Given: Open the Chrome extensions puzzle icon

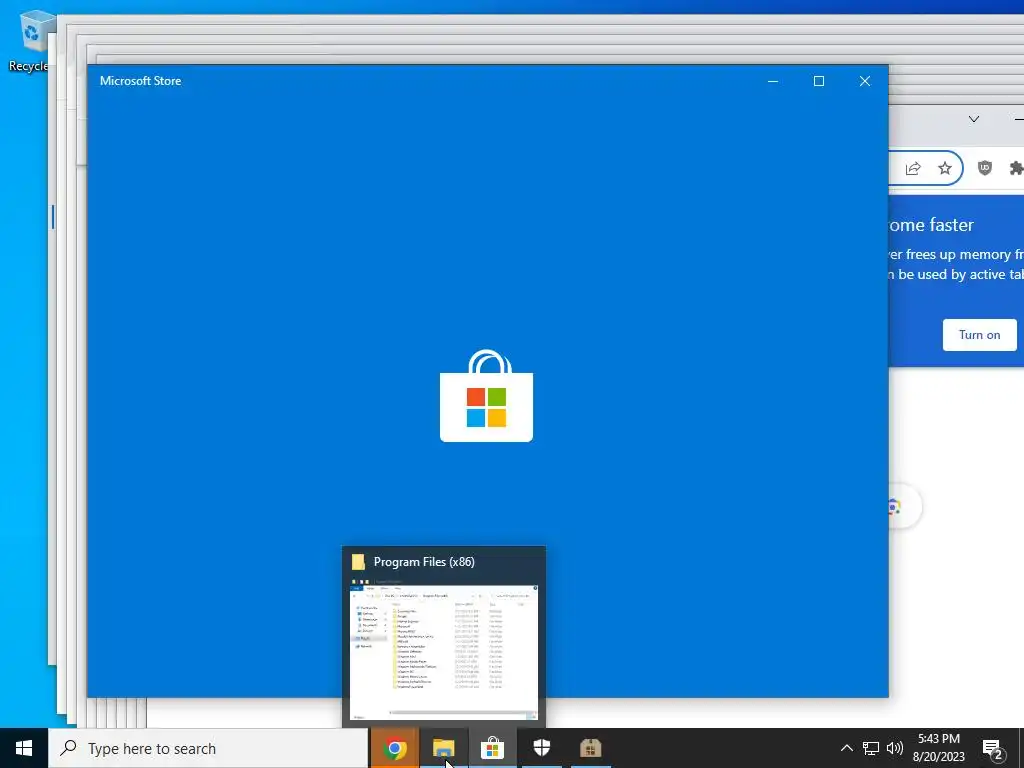Looking at the screenshot, I should (1016, 168).
